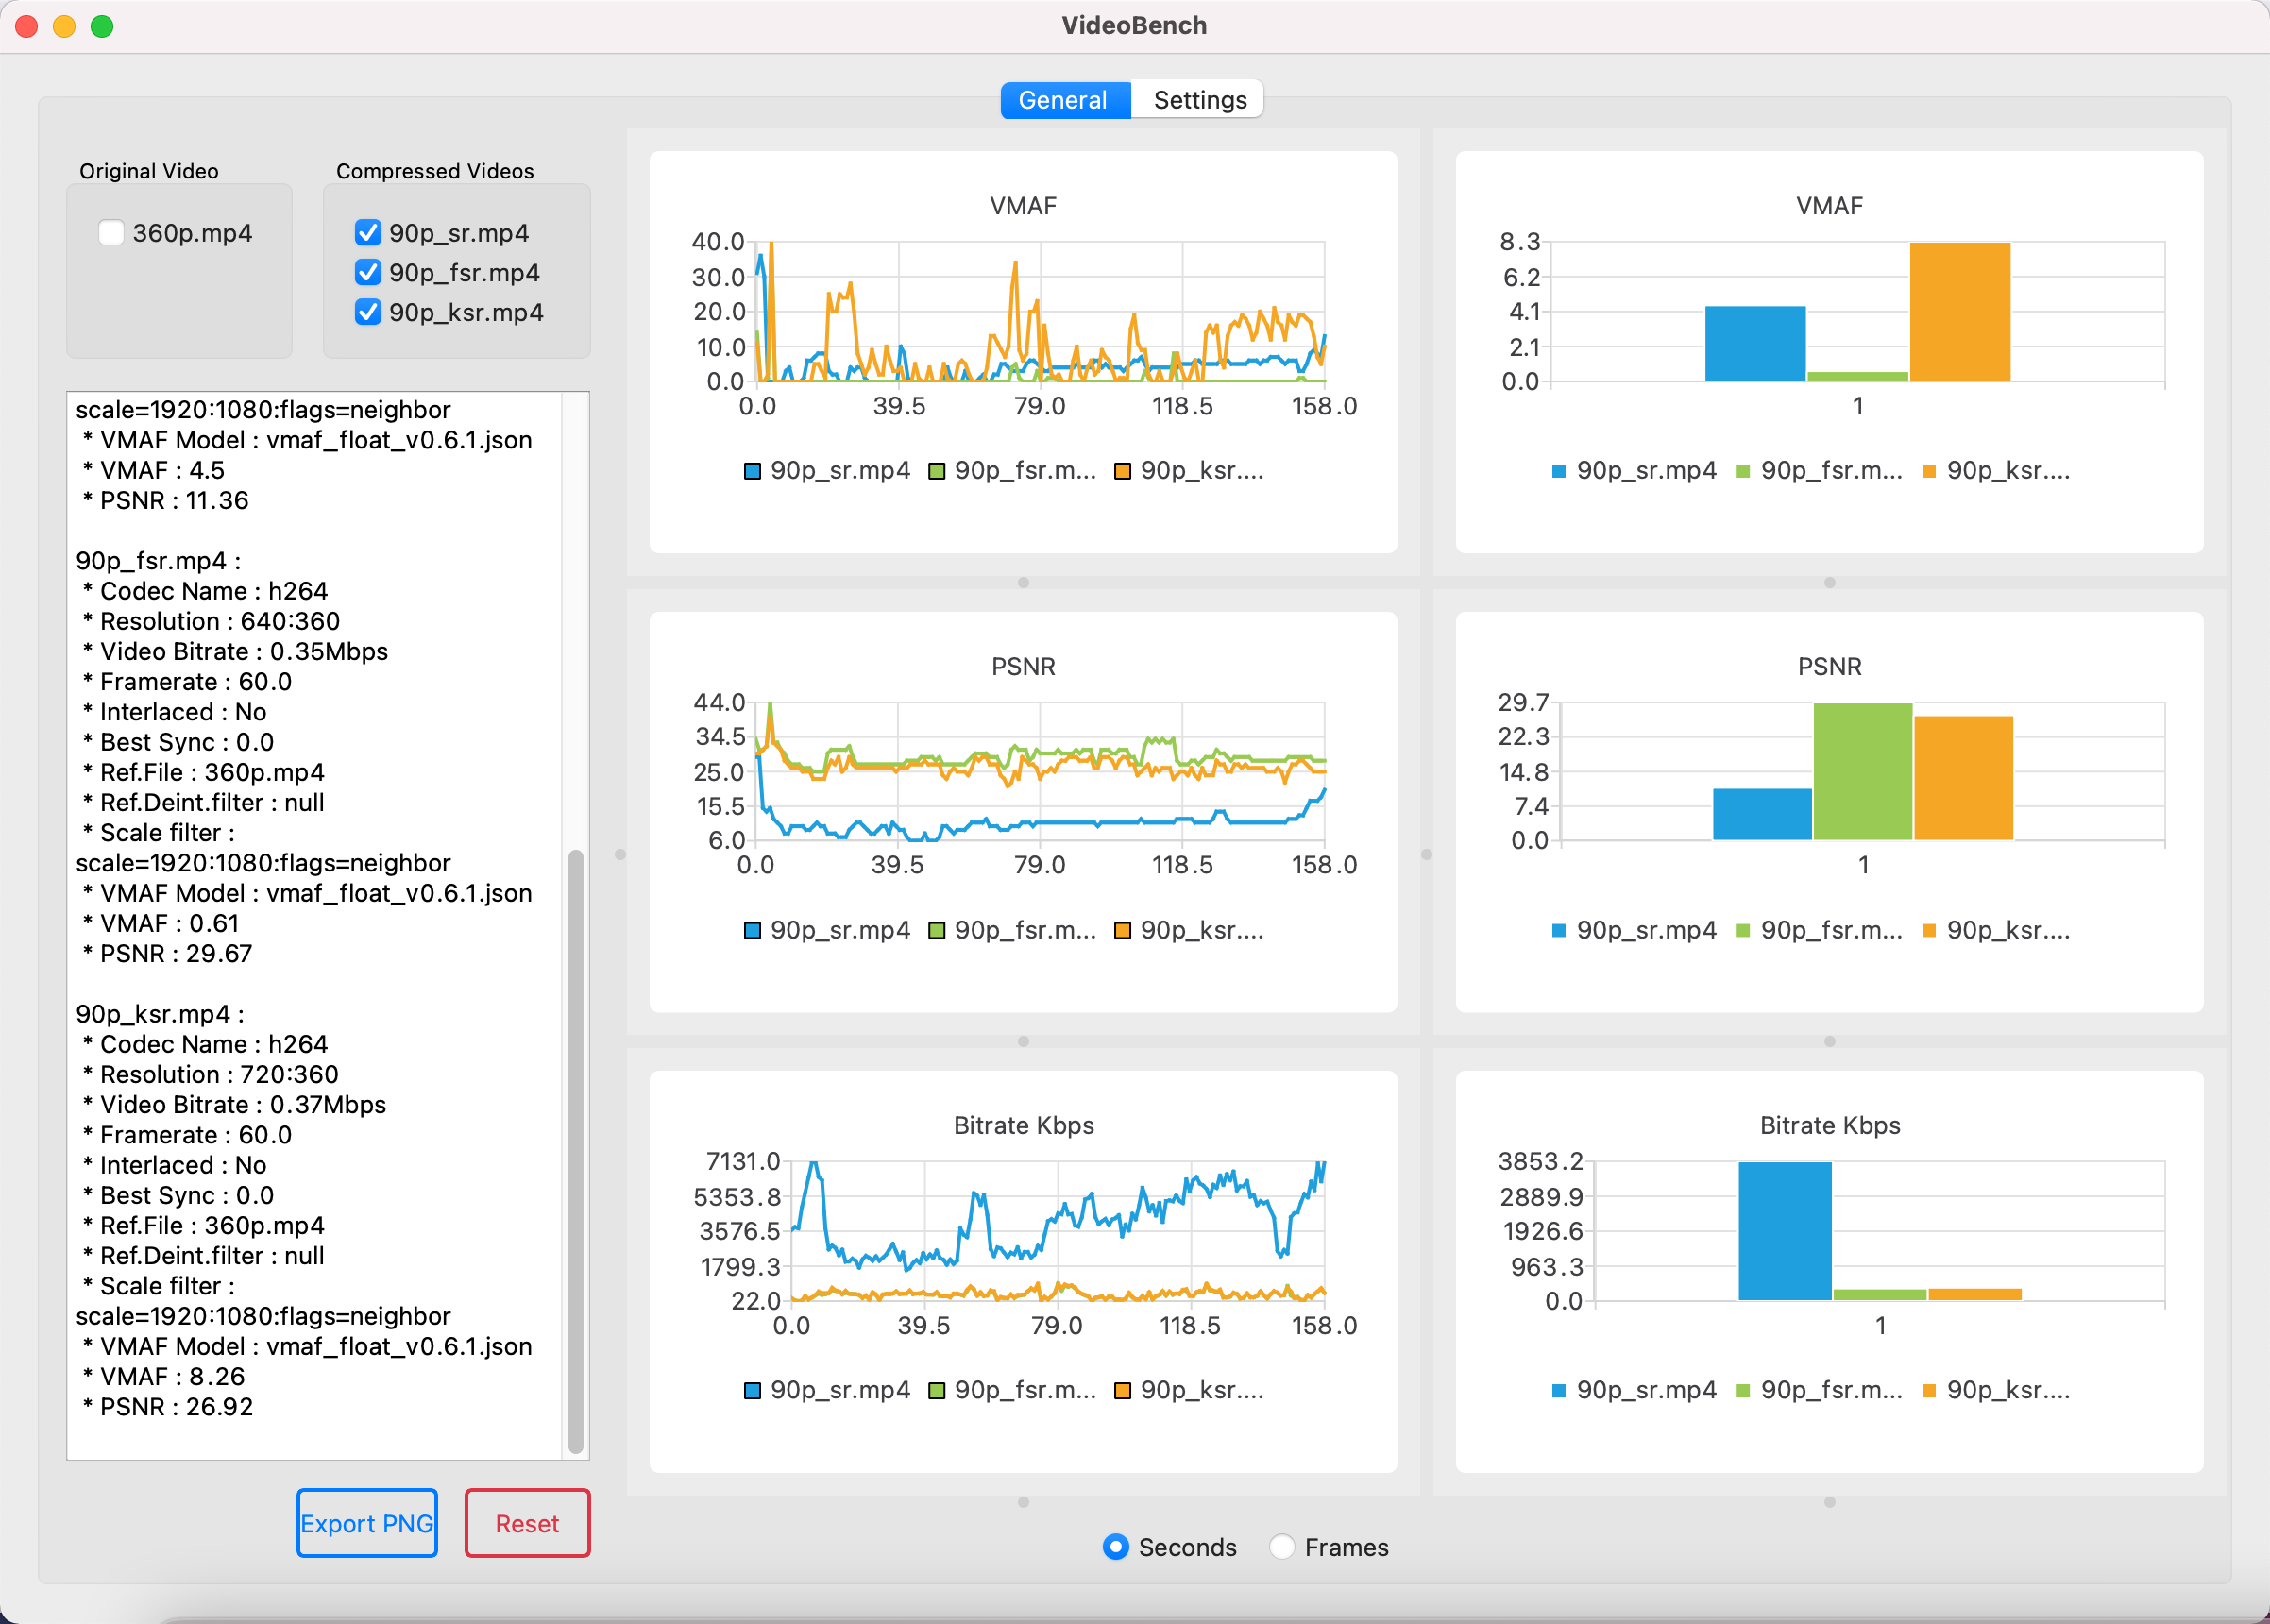Click orange 90p_ksr legend marker in Bitrate line chart

click(1122, 1391)
